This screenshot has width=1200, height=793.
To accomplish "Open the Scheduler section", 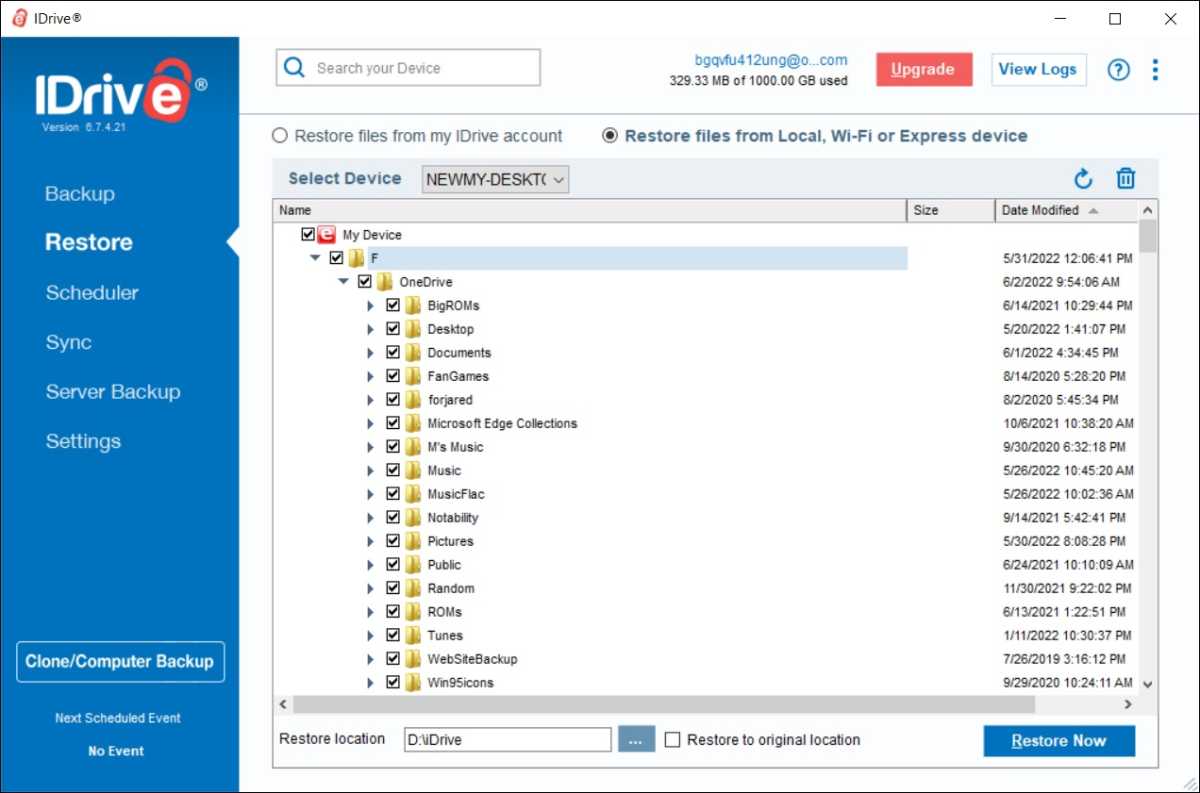I will (92, 293).
